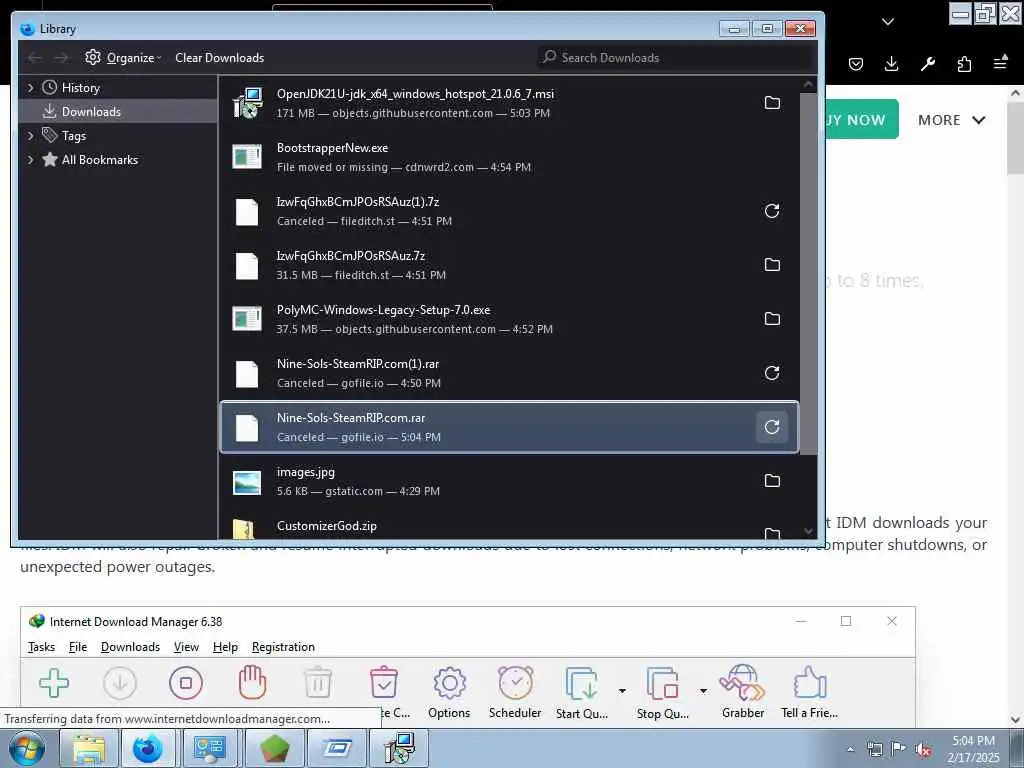Click the images.jpg thumbnail icon

pos(247,483)
